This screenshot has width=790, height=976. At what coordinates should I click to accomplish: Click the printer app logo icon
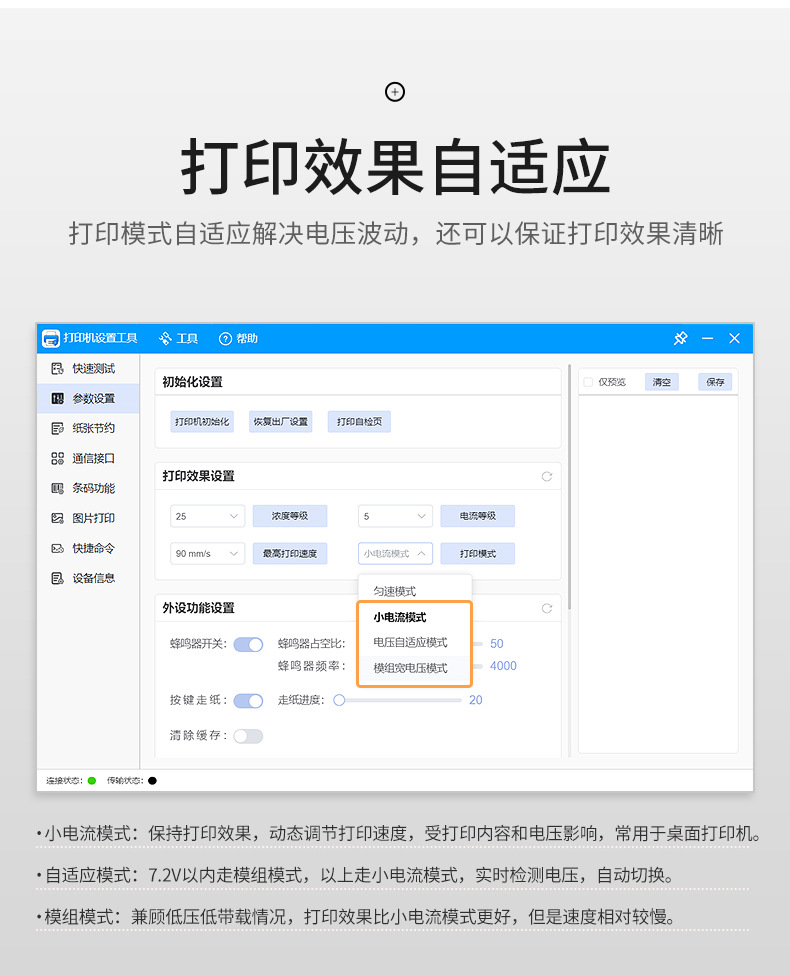pos(50,339)
